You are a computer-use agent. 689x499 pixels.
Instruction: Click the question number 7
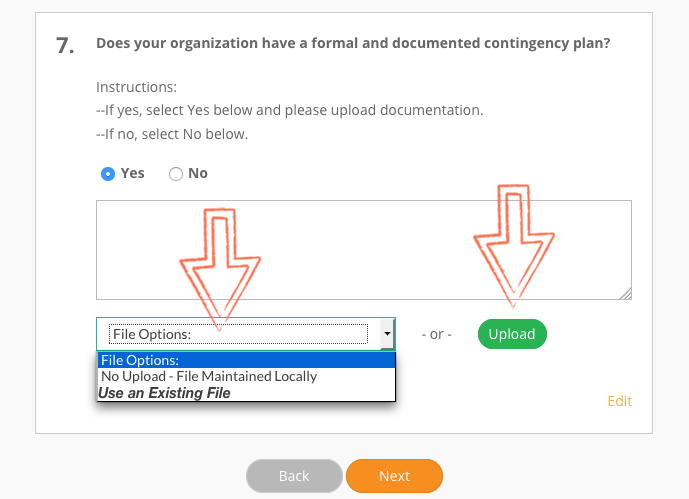point(65,46)
